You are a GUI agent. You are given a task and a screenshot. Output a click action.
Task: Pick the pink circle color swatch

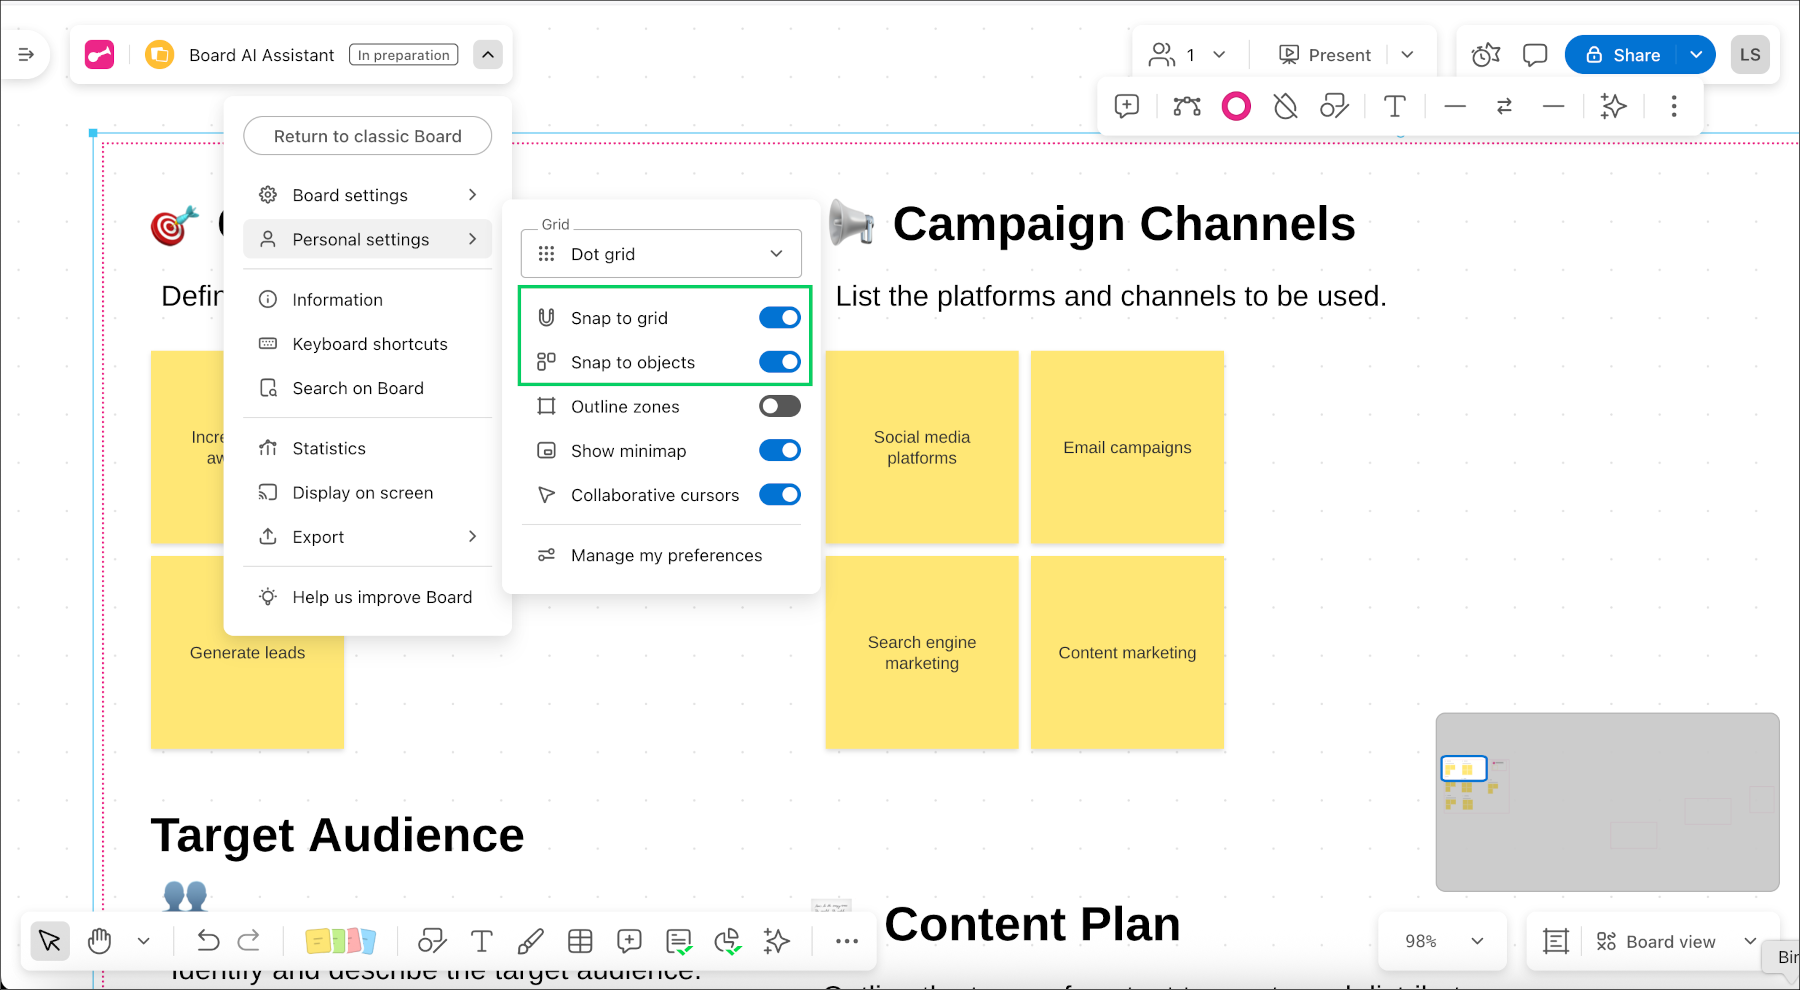[x=1236, y=106]
